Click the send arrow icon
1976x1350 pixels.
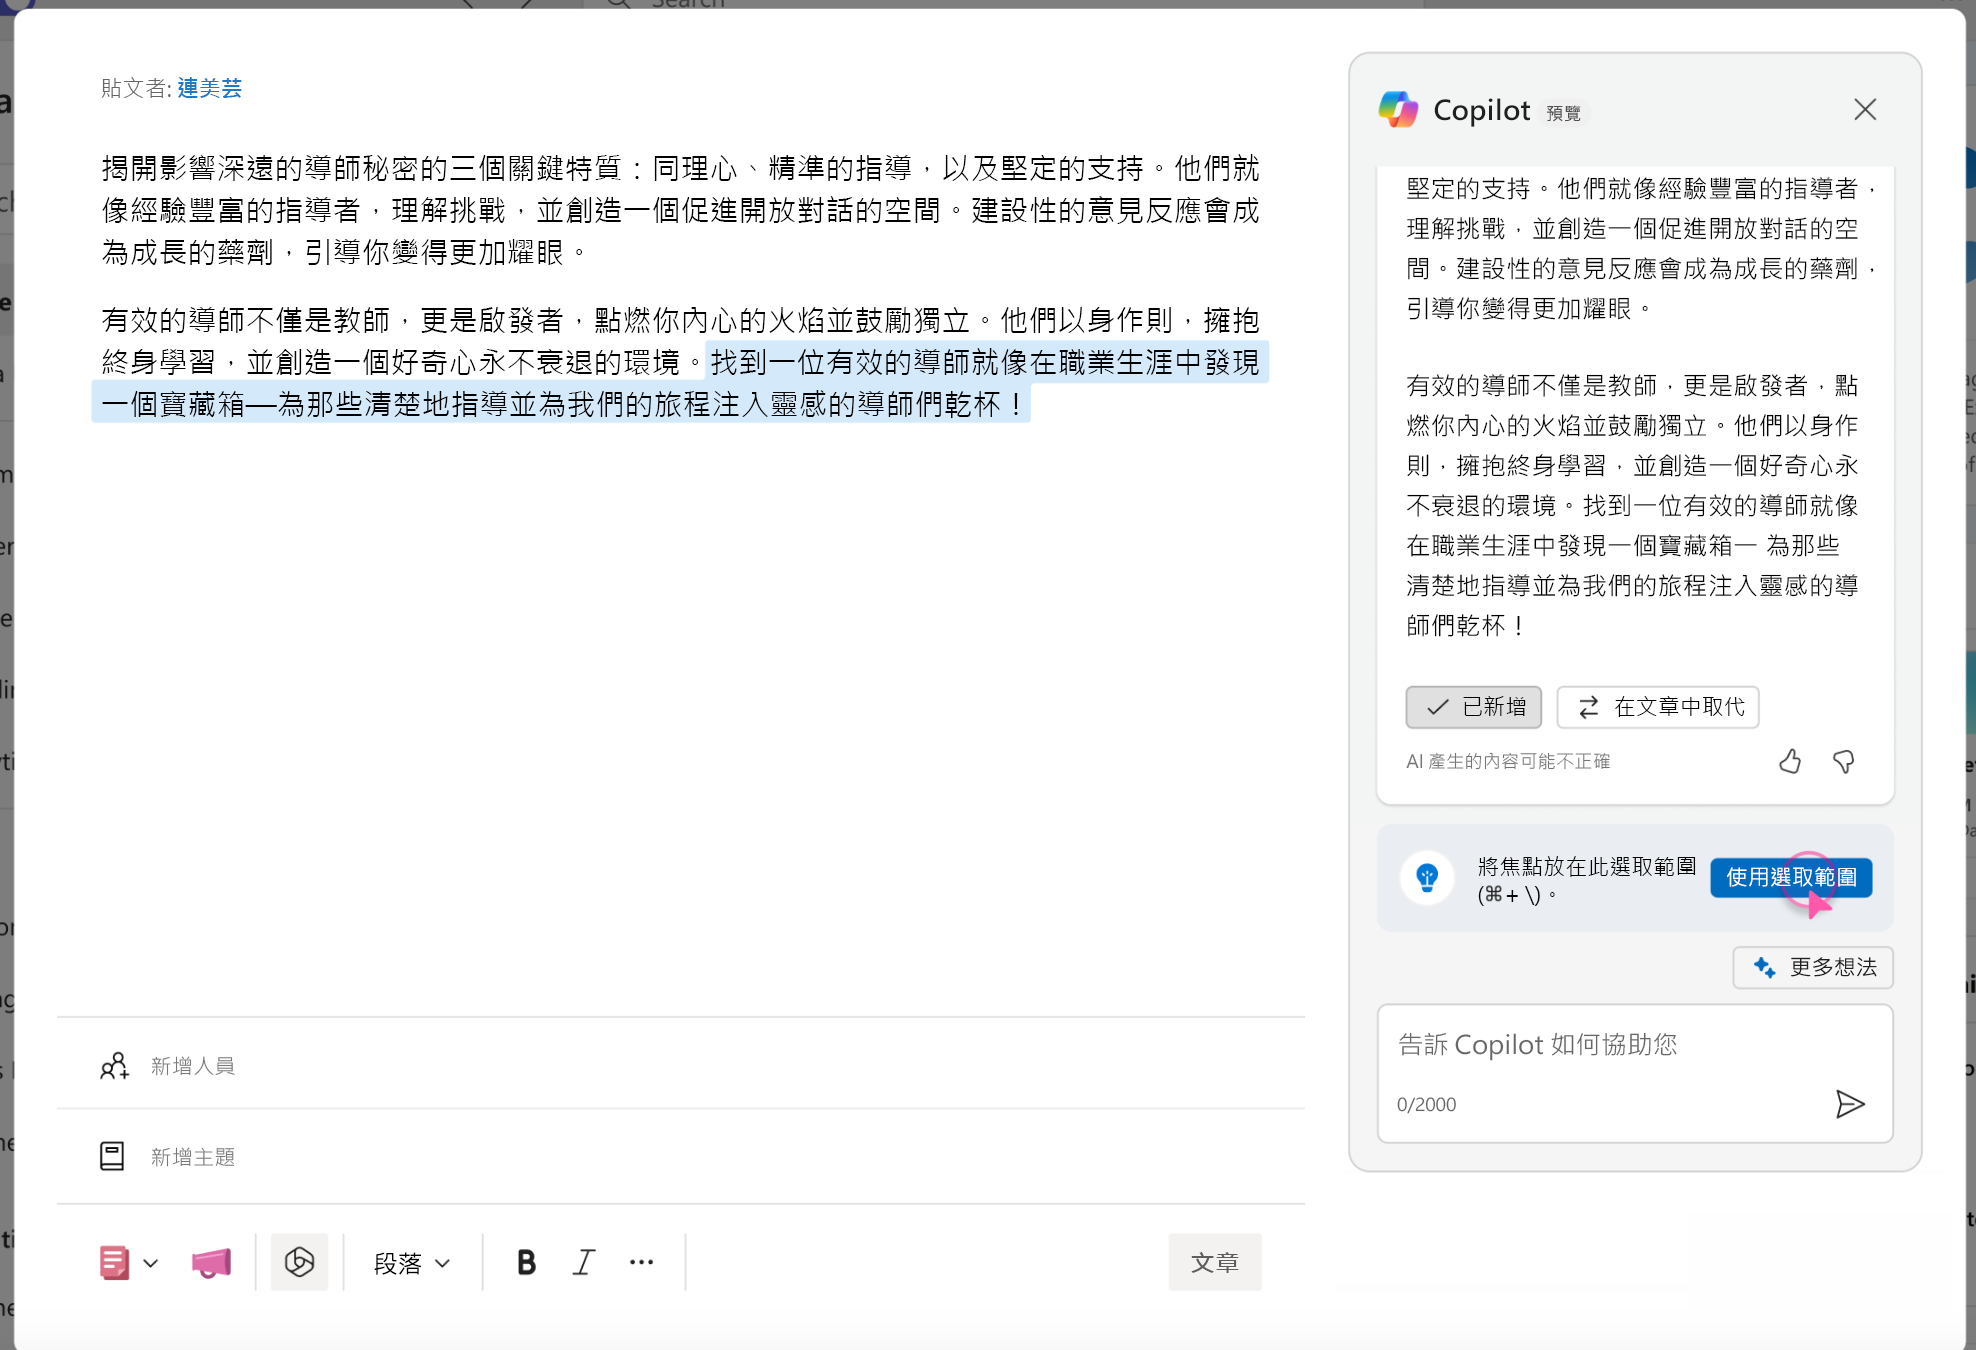[1850, 1104]
